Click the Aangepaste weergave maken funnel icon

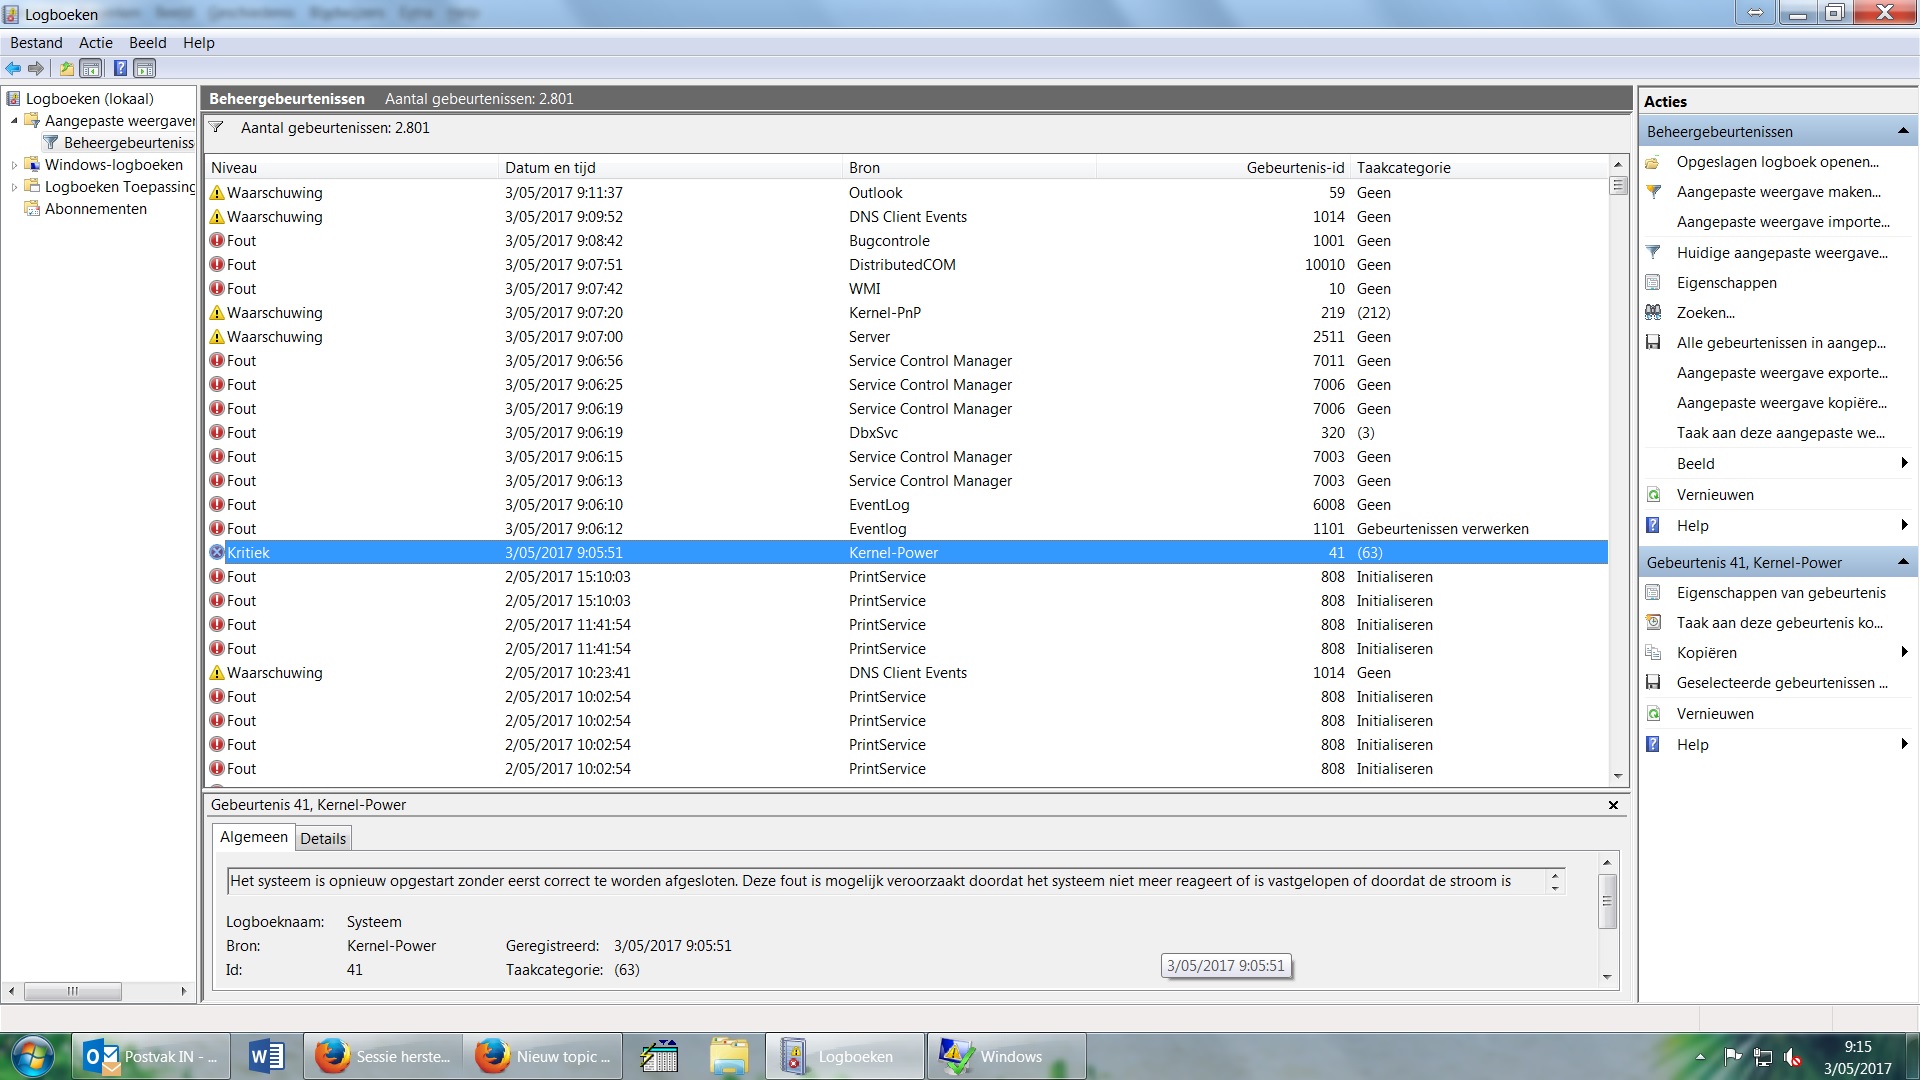point(1653,192)
